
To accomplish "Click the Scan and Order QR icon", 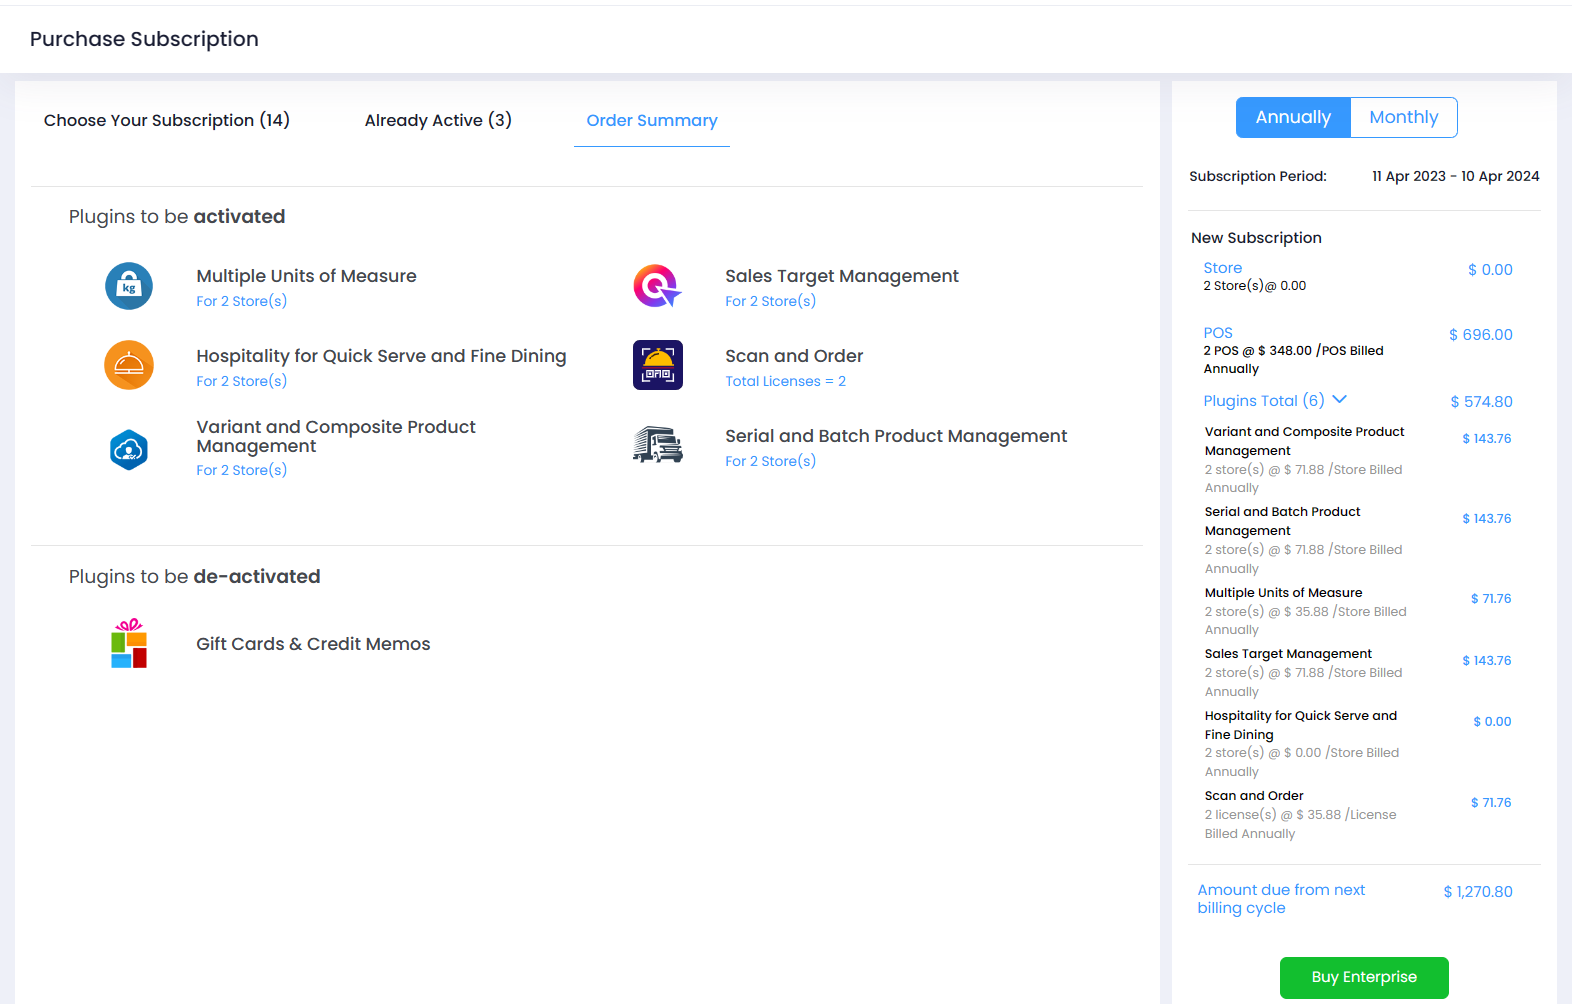I will coord(657,365).
